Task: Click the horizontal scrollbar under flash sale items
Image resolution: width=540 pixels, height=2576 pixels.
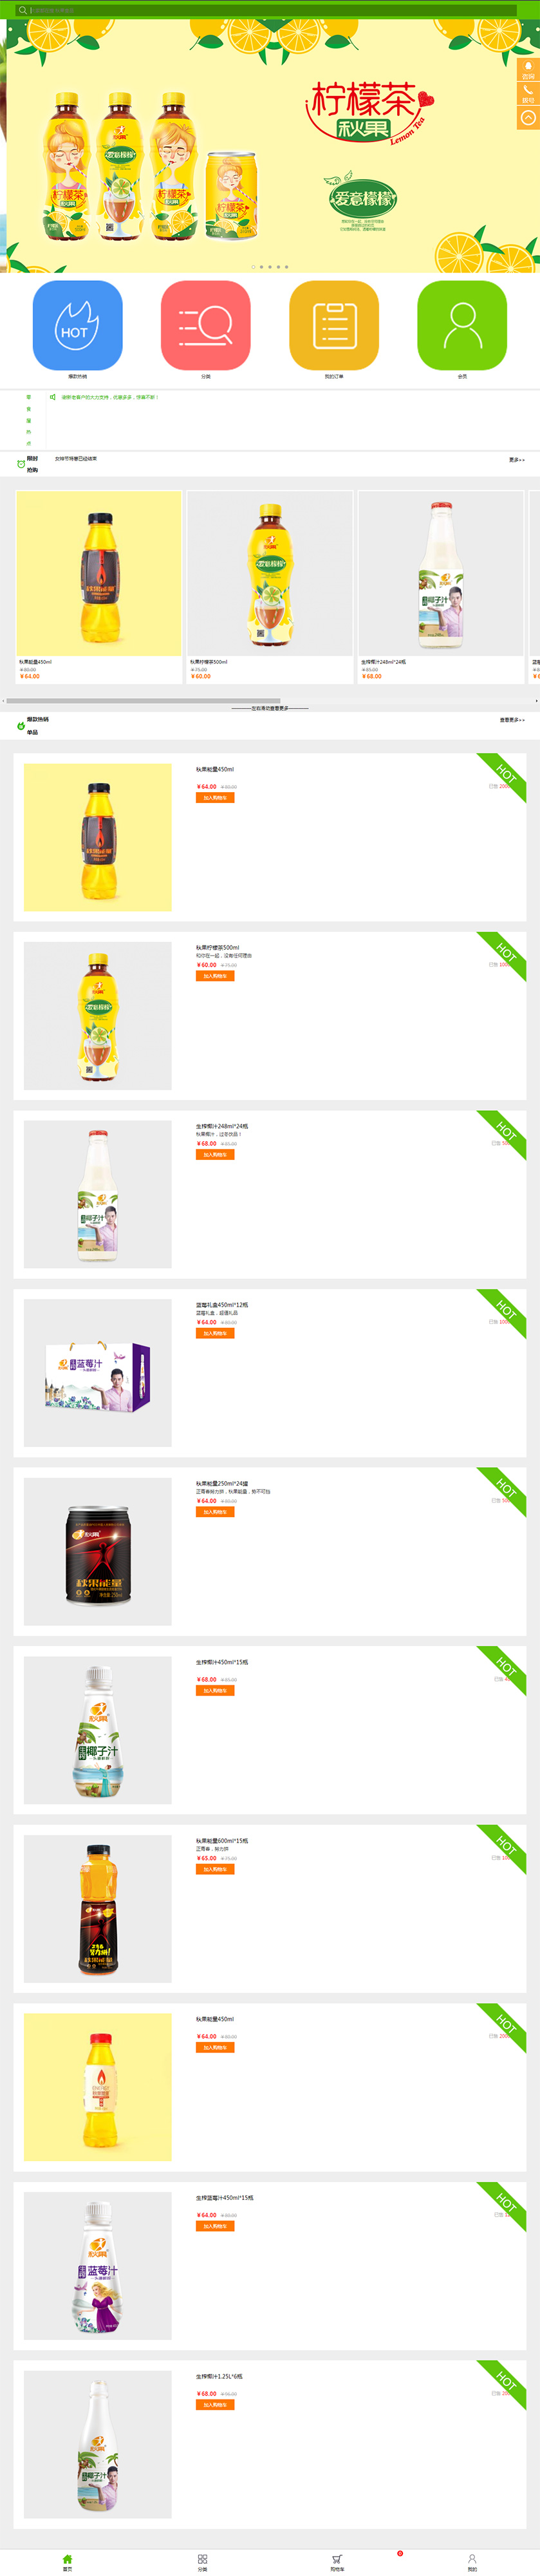Action: coord(144,701)
